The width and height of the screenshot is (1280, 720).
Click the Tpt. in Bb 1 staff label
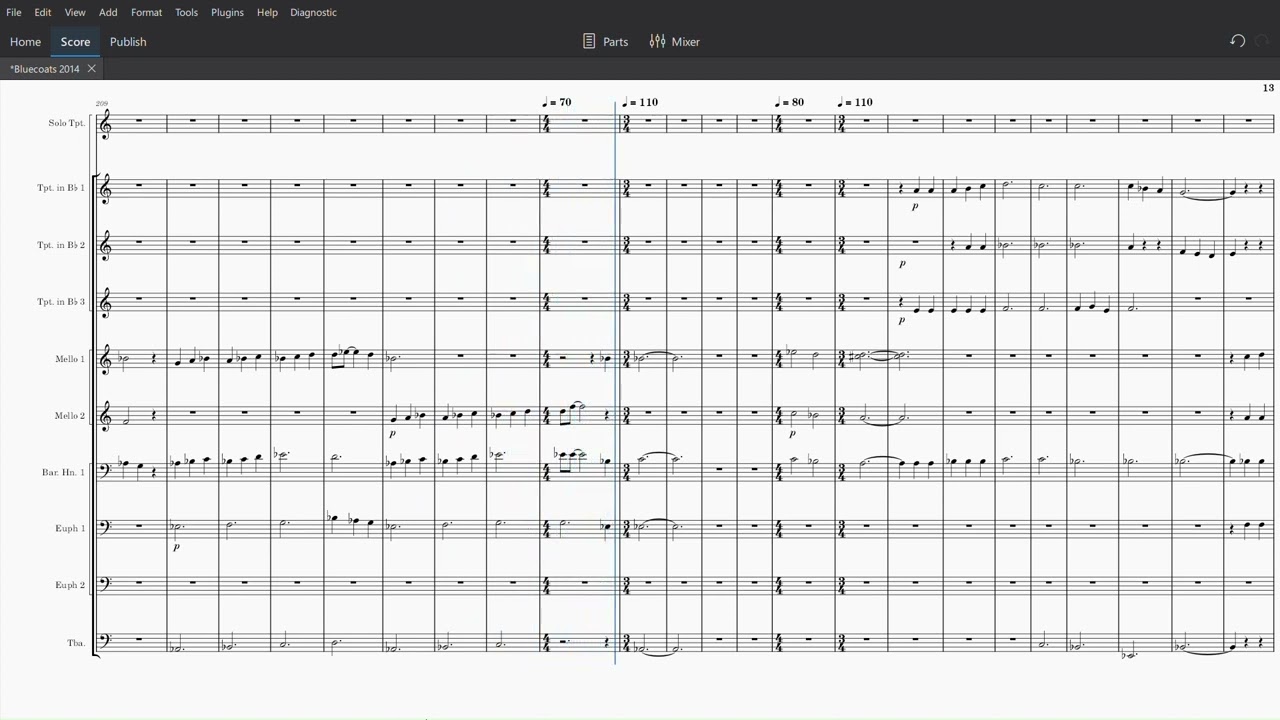(62, 188)
